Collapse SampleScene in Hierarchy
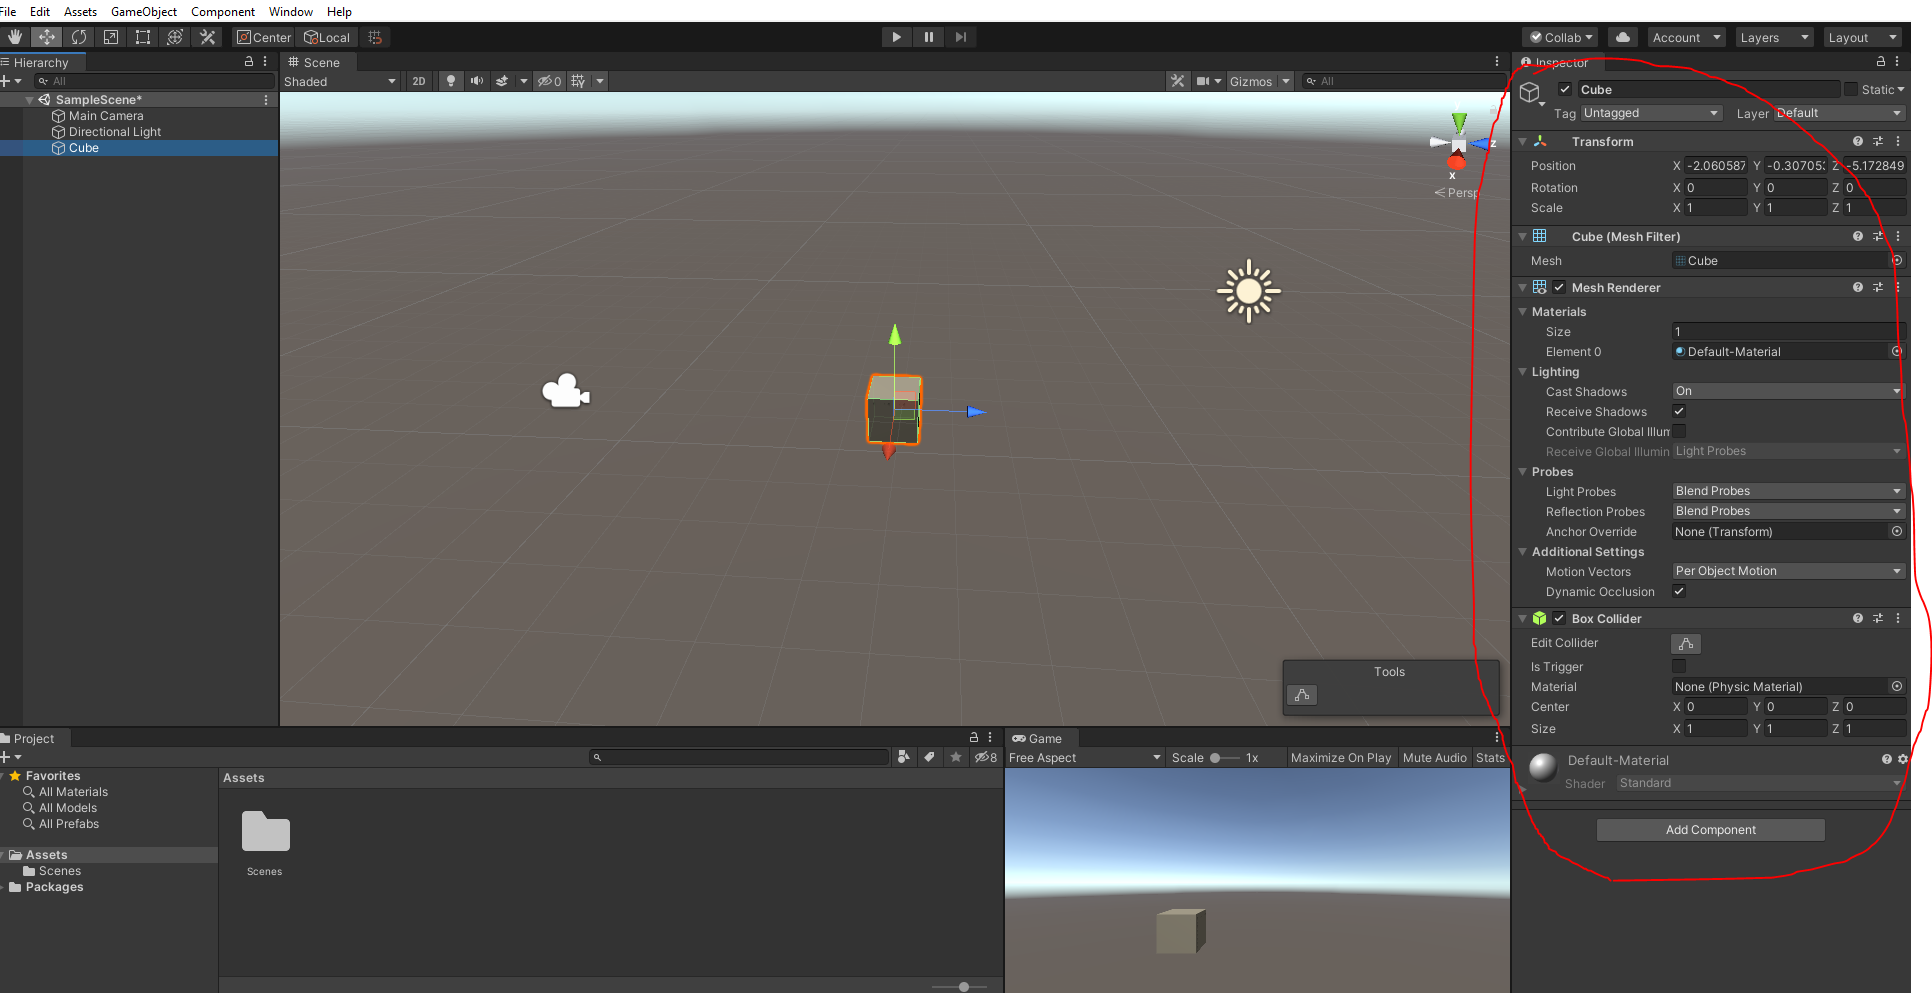This screenshot has height=993, width=1932. point(30,100)
